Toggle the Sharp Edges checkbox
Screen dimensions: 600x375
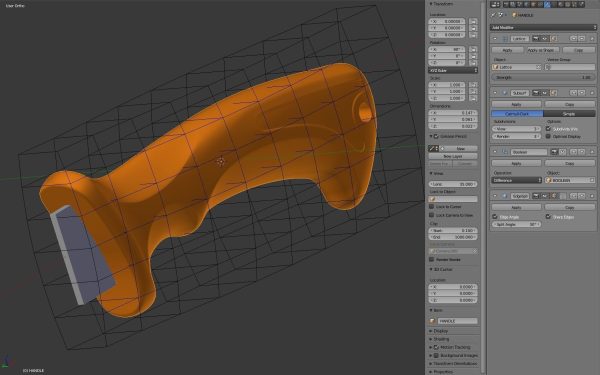(548, 217)
